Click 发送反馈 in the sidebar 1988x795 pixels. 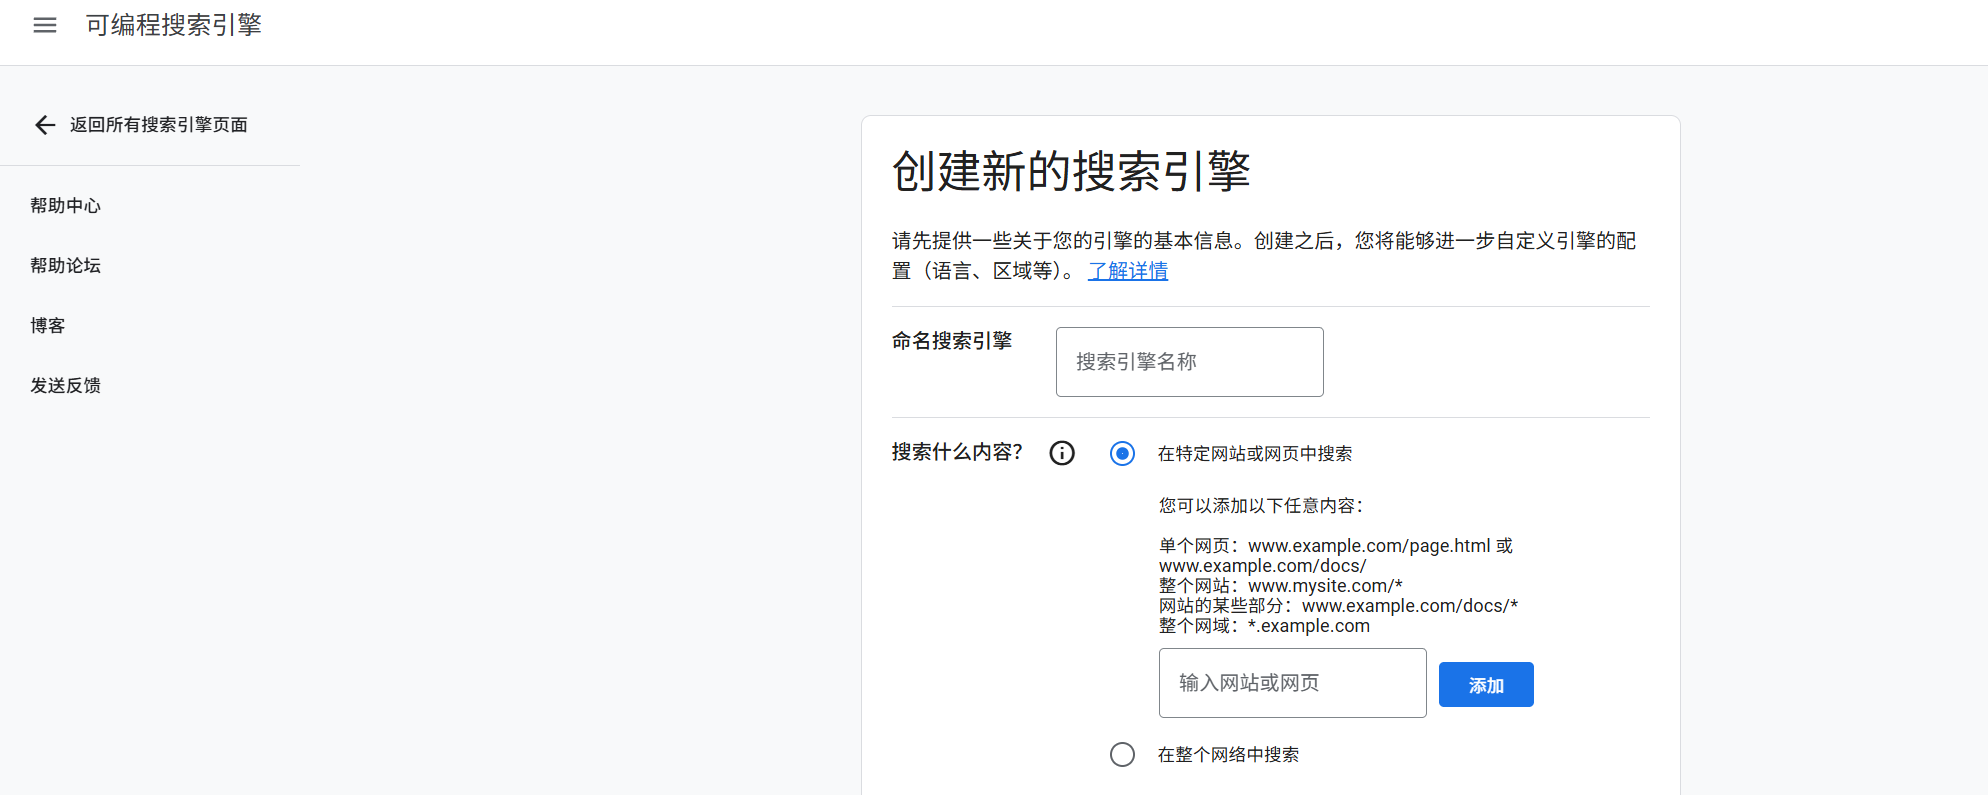tap(66, 386)
